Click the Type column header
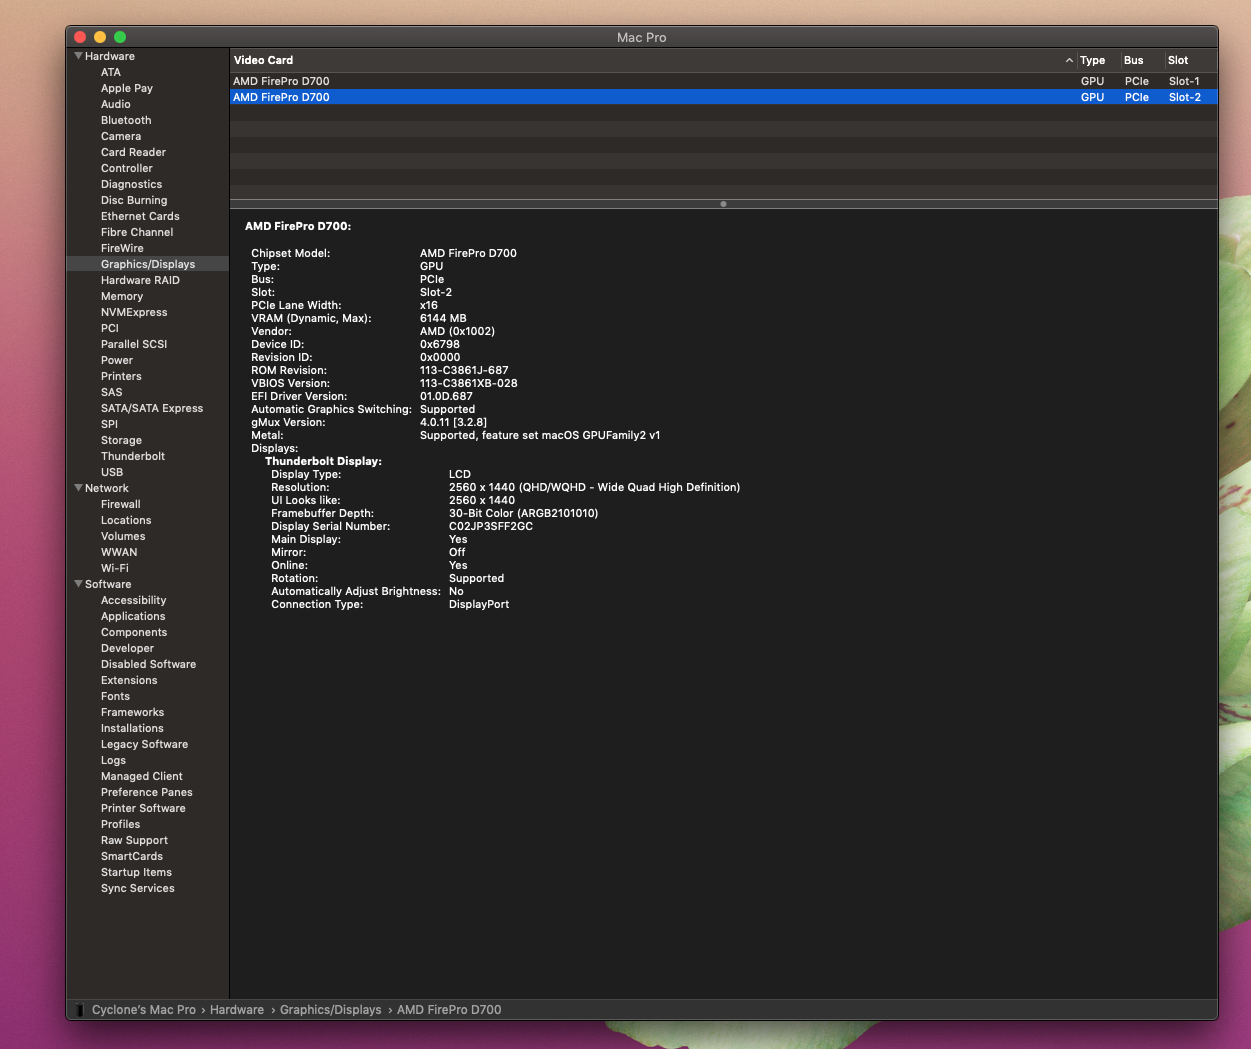1251x1049 pixels. pyautogui.click(x=1092, y=60)
